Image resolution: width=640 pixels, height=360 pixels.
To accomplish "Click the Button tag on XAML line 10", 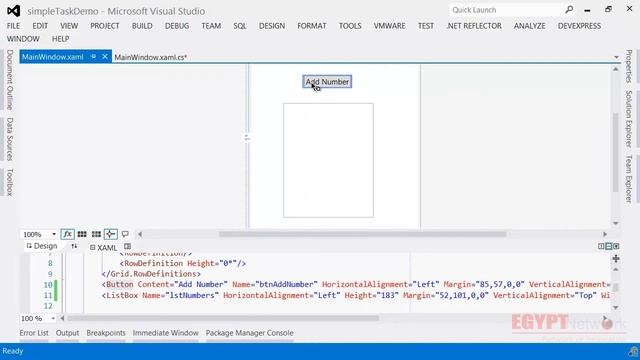I will [120, 284].
